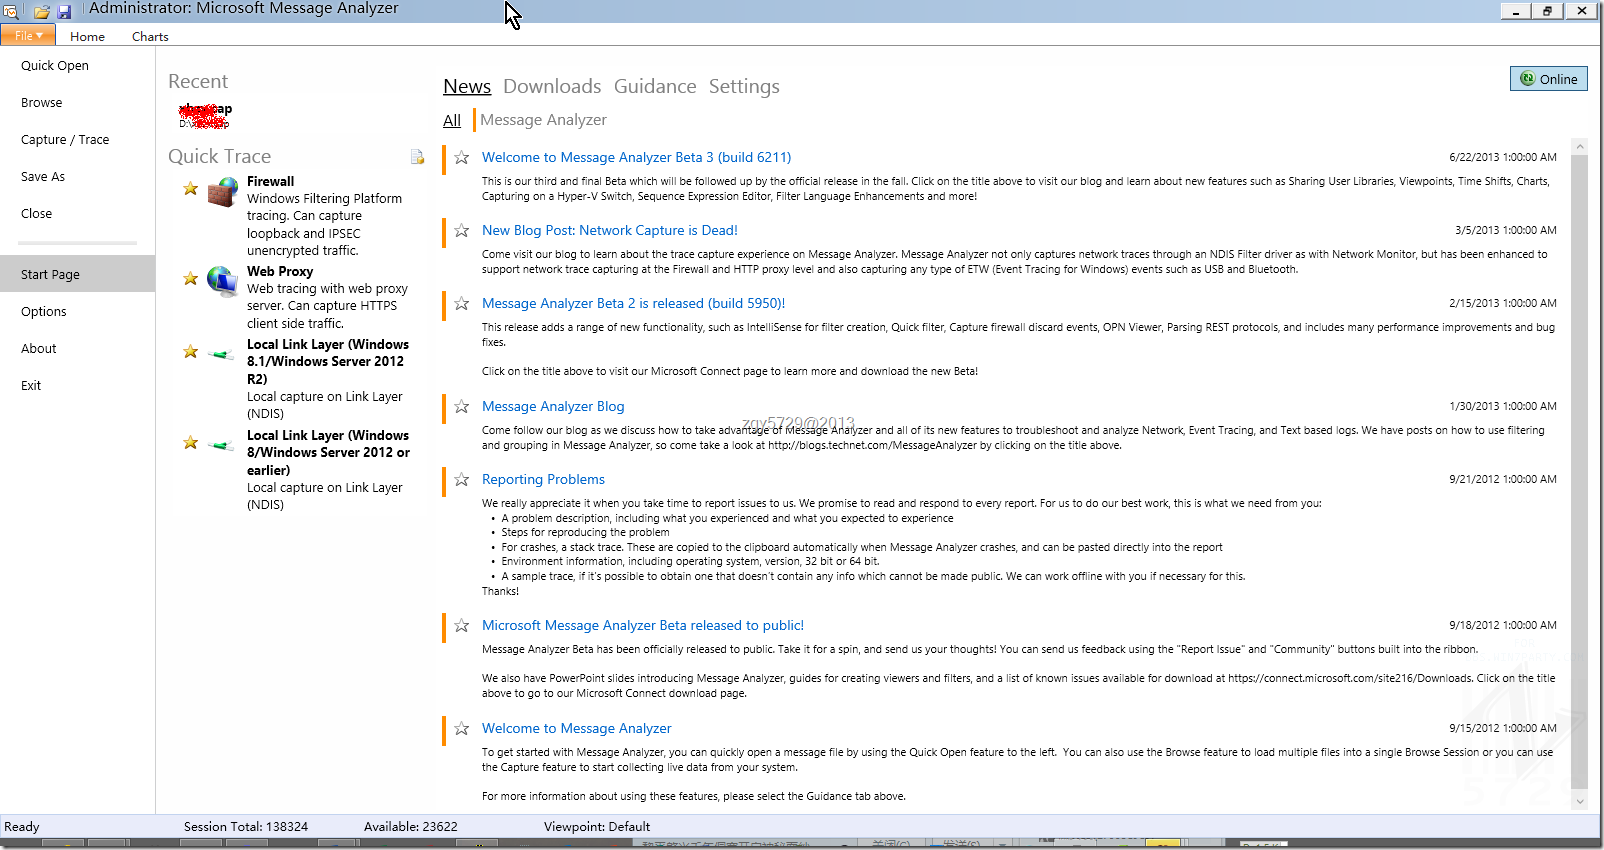Switch to the Settings tab
The image size is (1604, 850).
coord(744,87)
